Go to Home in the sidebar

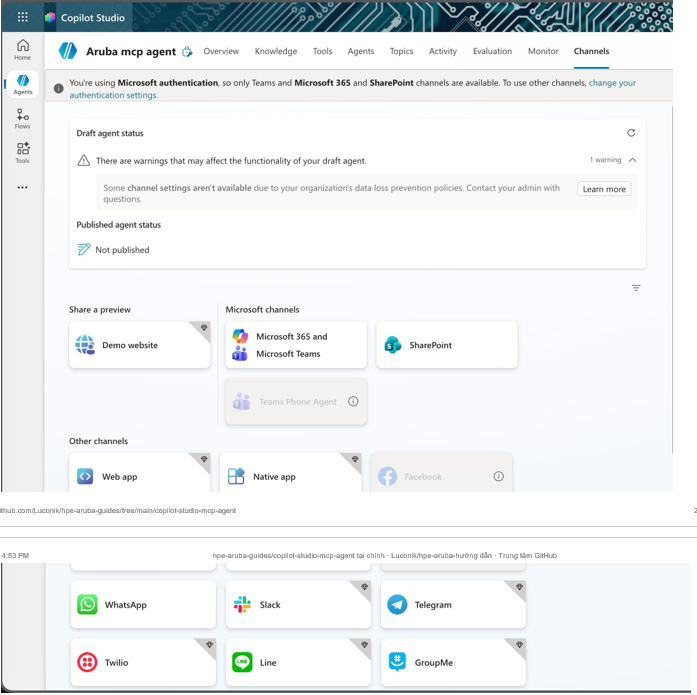(23, 50)
